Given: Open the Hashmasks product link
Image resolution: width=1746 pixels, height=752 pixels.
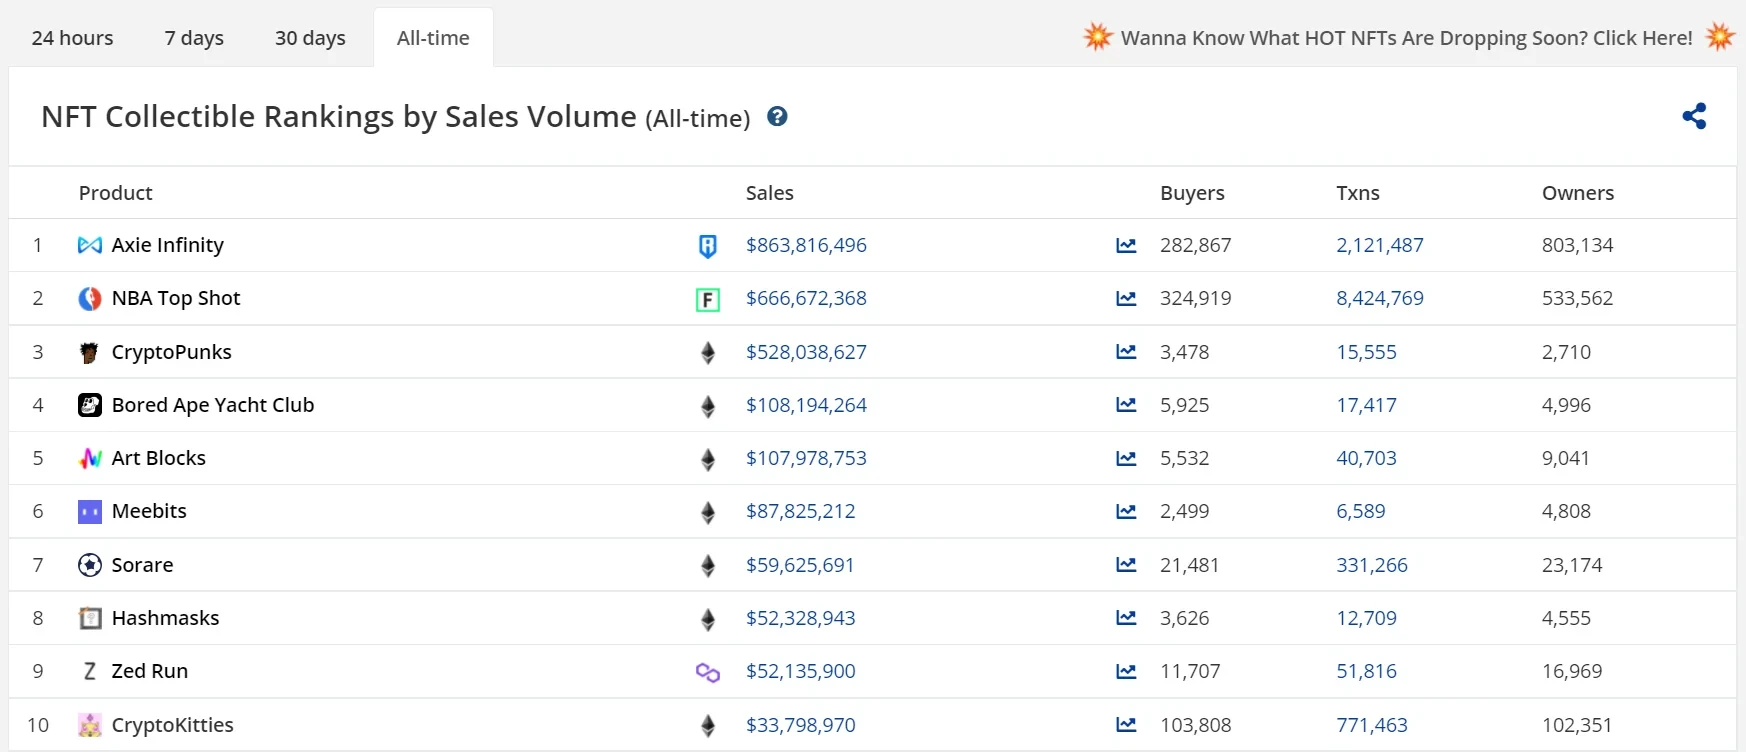Looking at the screenshot, I should tap(165, 618).
